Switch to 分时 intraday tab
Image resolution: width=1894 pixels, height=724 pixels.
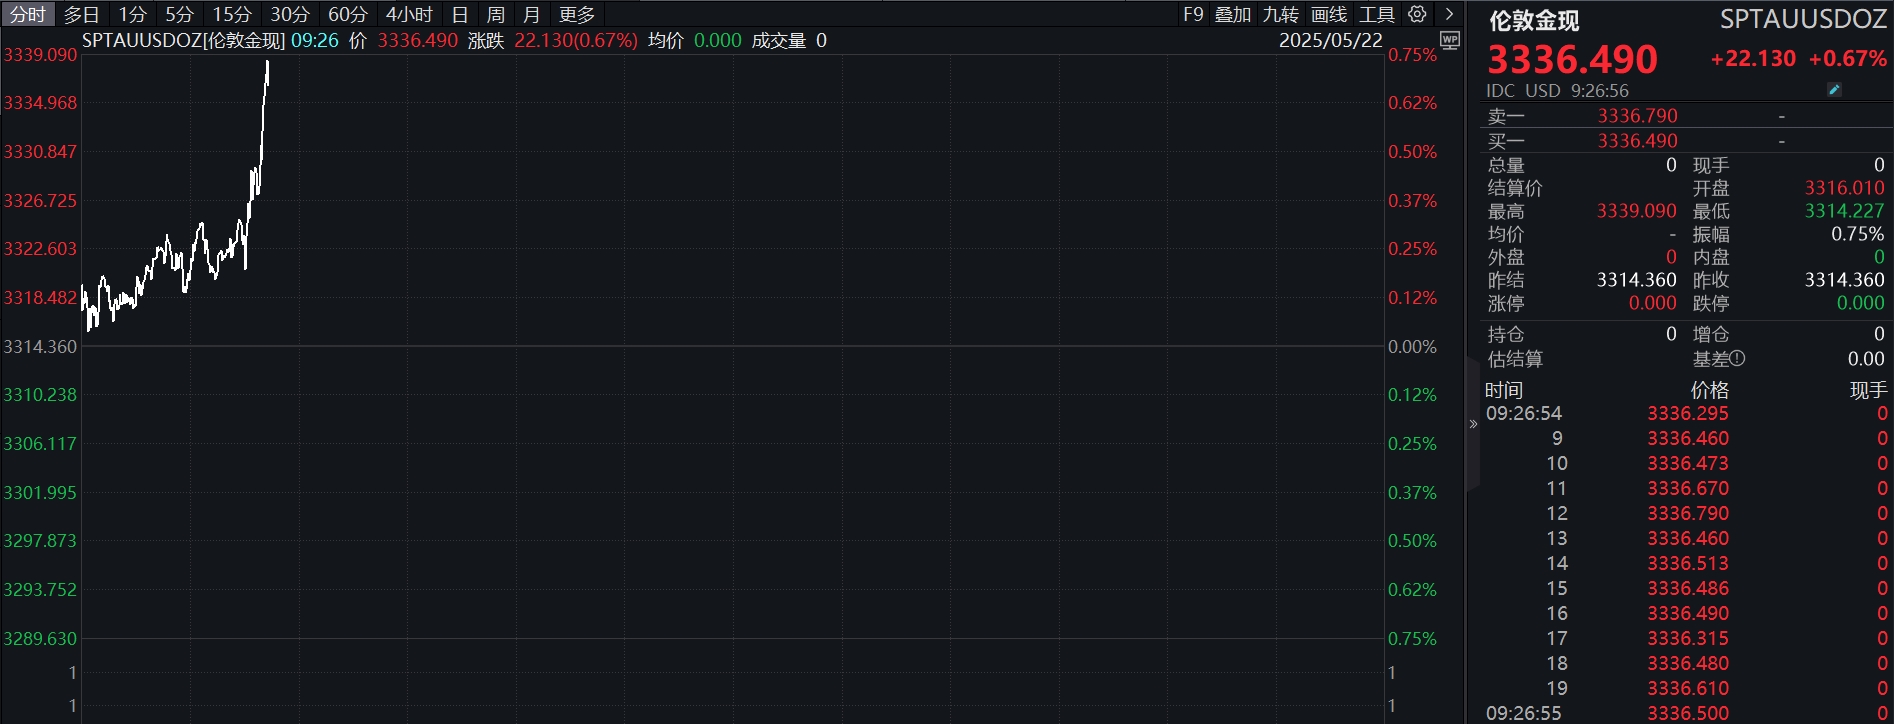[28, 14]
